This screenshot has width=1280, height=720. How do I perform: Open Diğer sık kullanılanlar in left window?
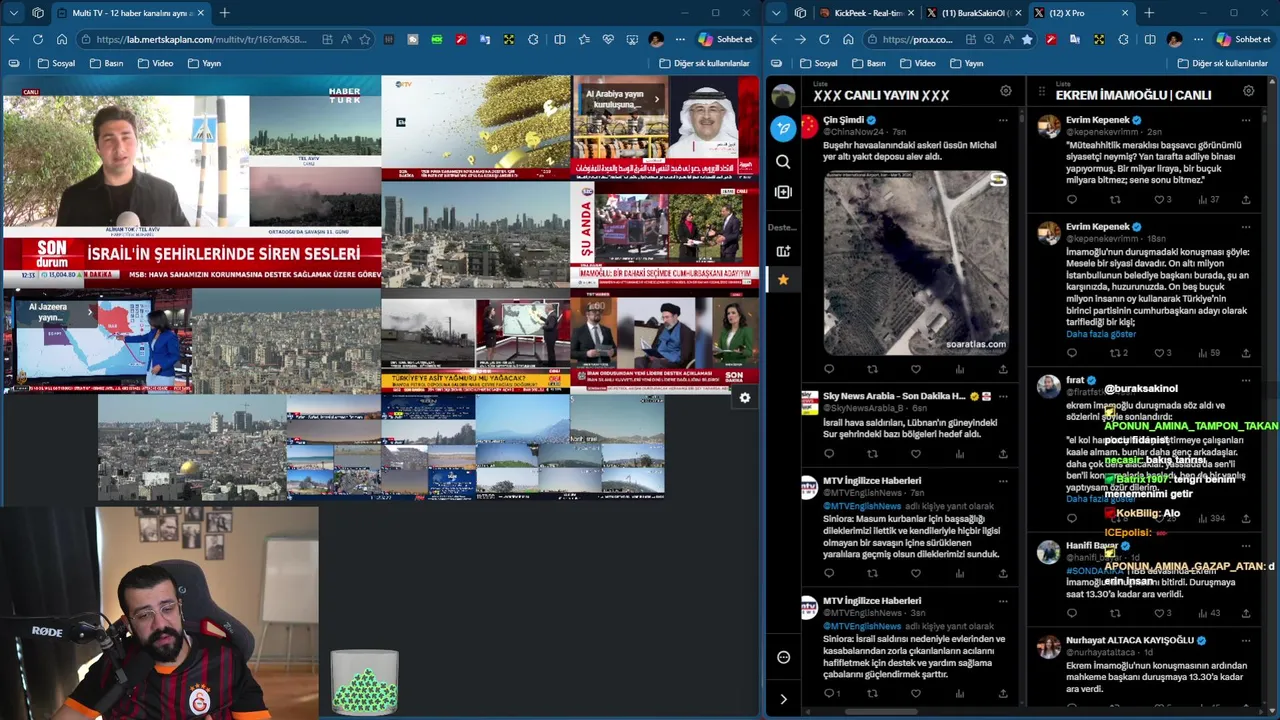pos(704,63)
